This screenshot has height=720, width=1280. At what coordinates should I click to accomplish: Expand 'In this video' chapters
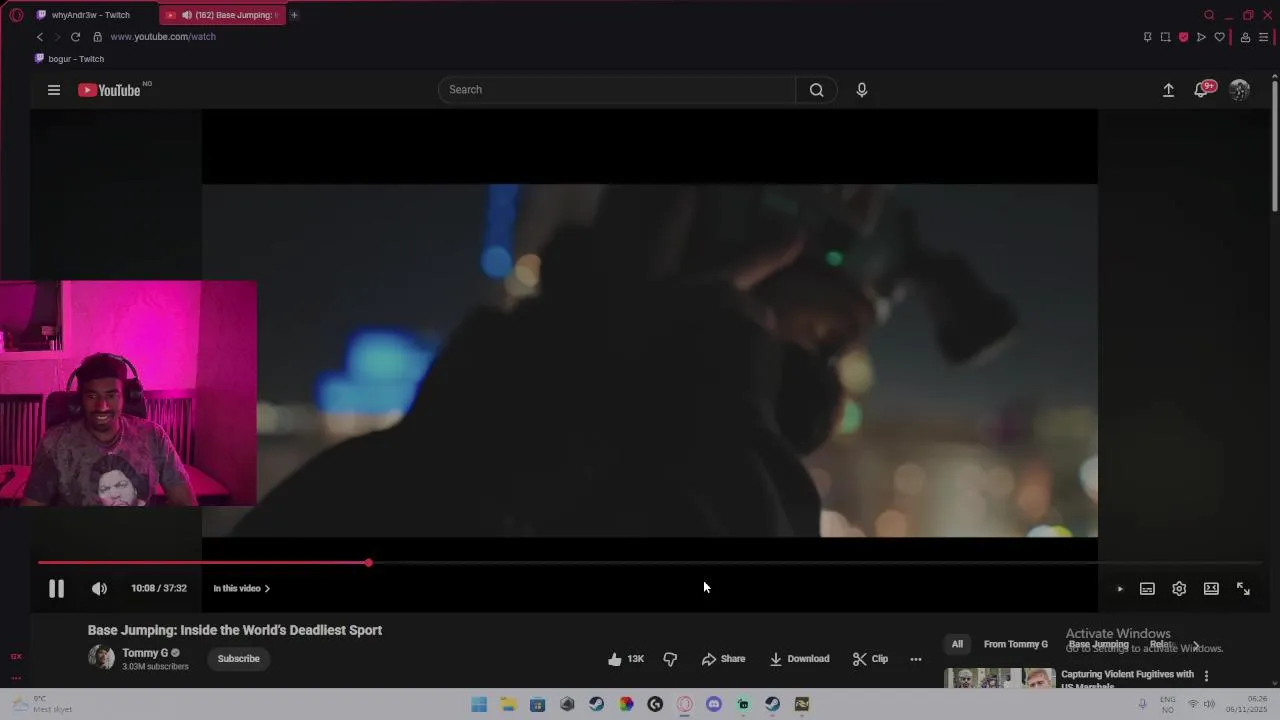241,588
